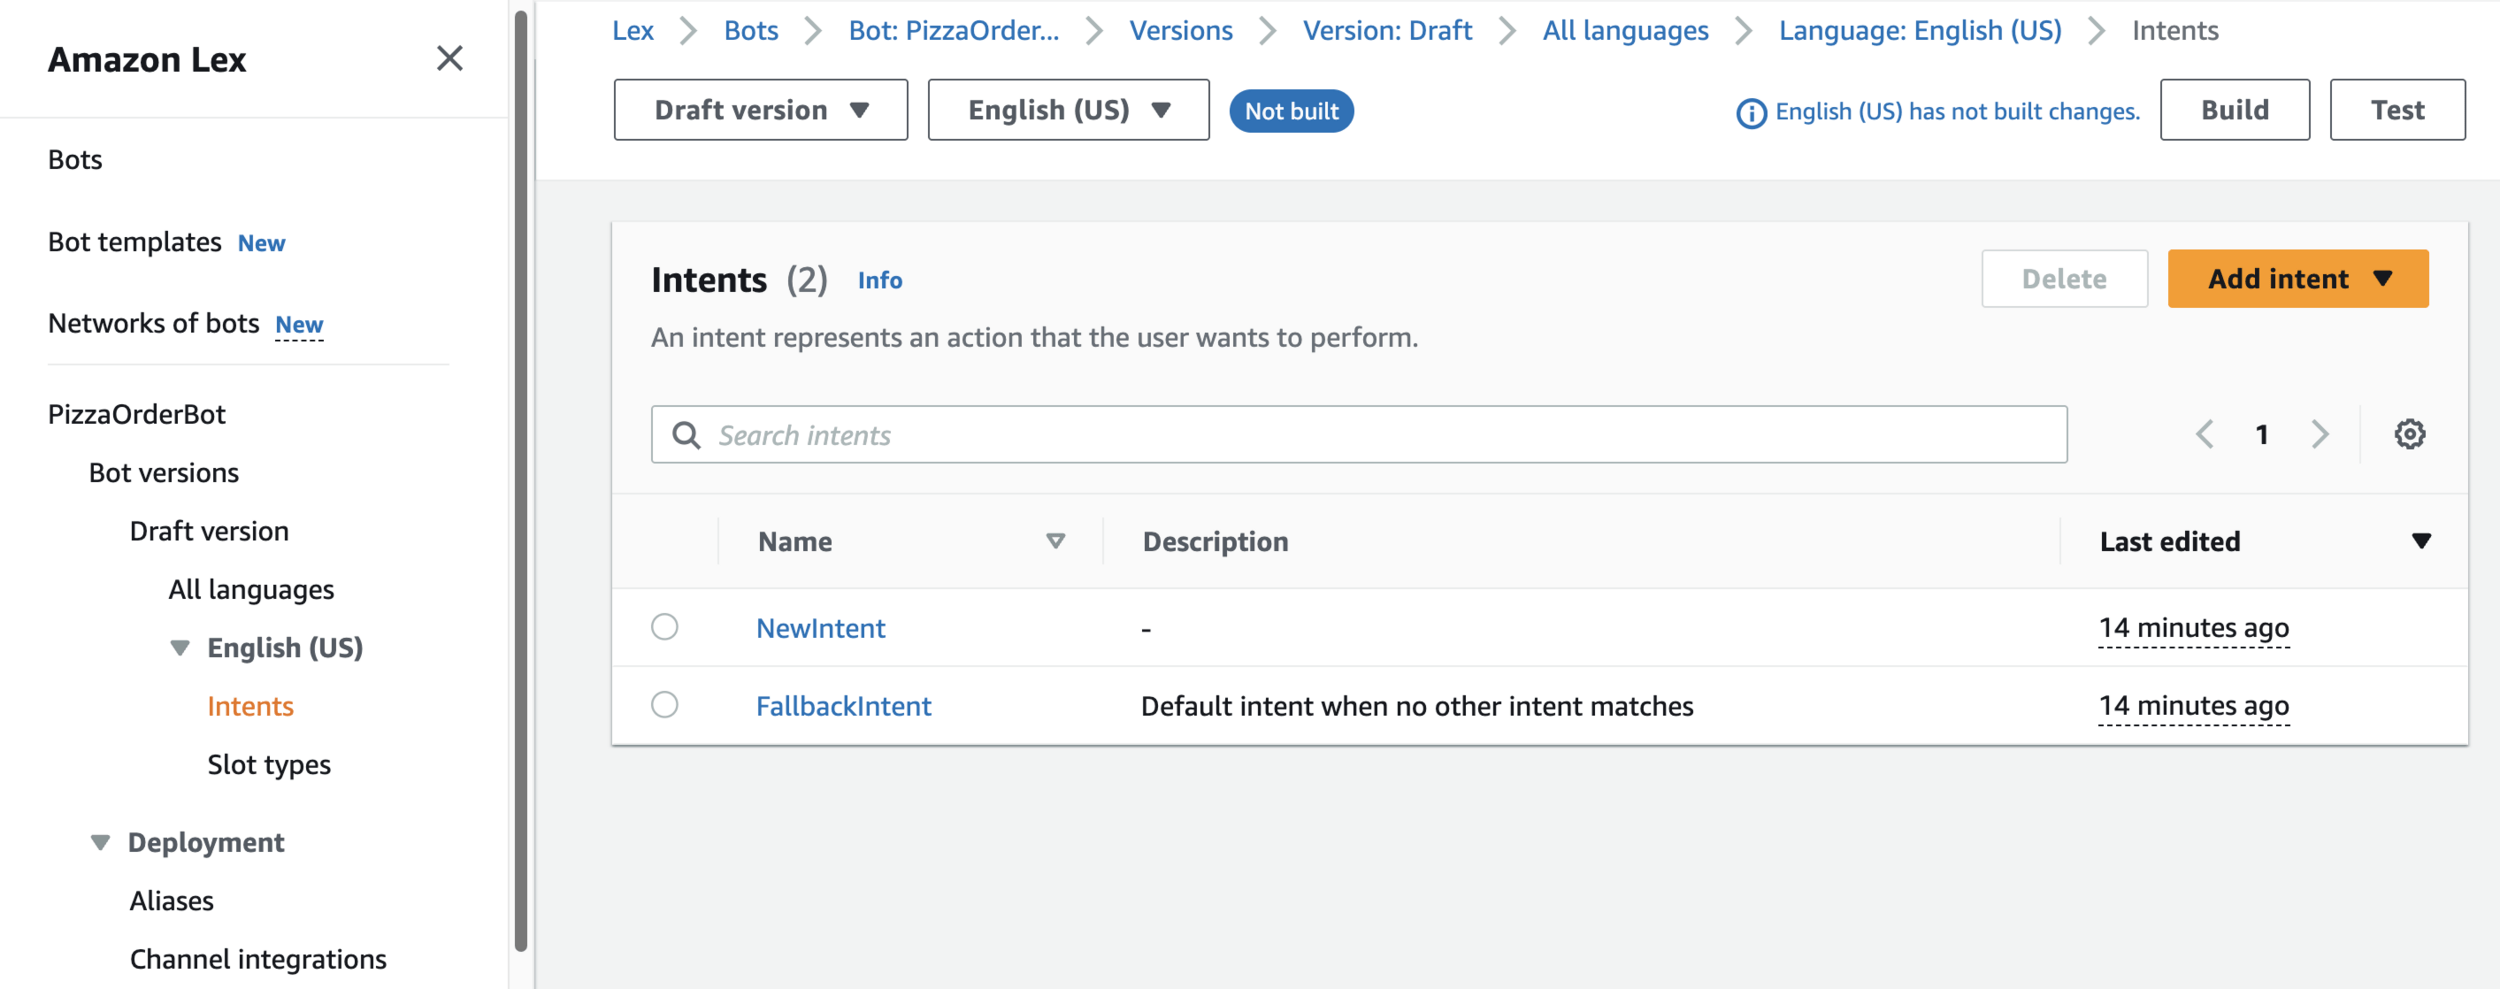Collapse the Deployment section
Viewport: 2500px width, 989px height.
tap(101, 842)
